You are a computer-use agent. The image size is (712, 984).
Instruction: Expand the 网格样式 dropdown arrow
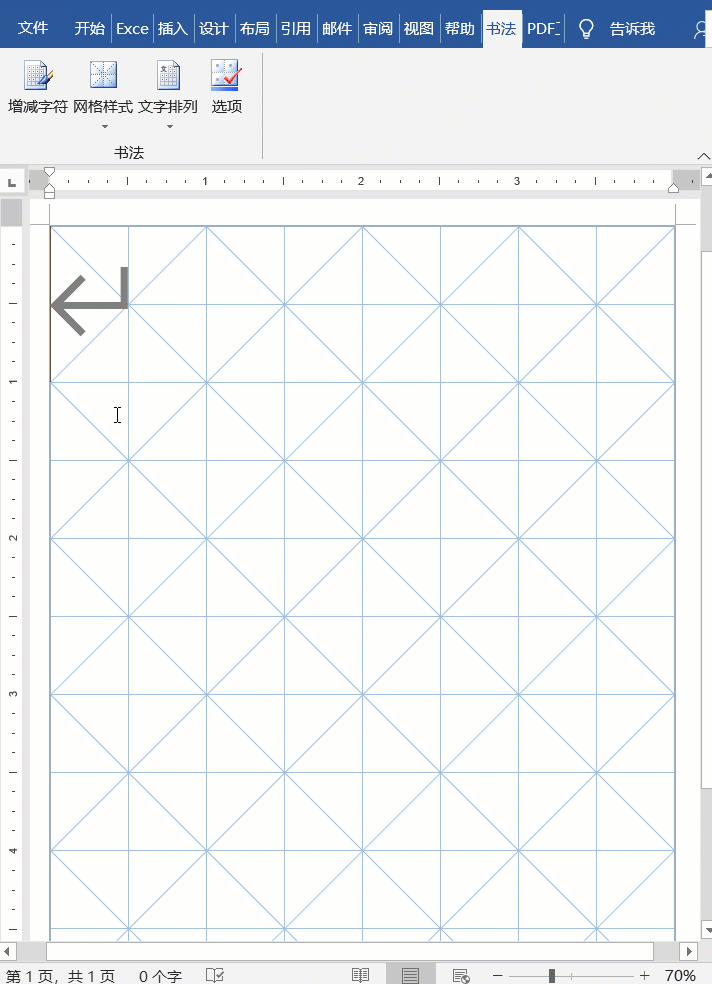(x=105, y=127)
